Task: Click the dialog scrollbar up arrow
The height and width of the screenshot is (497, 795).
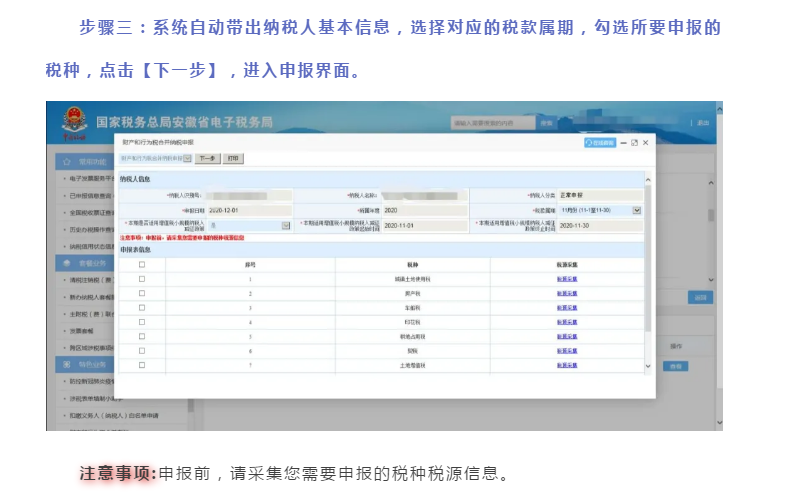Action: coord(648,180)
